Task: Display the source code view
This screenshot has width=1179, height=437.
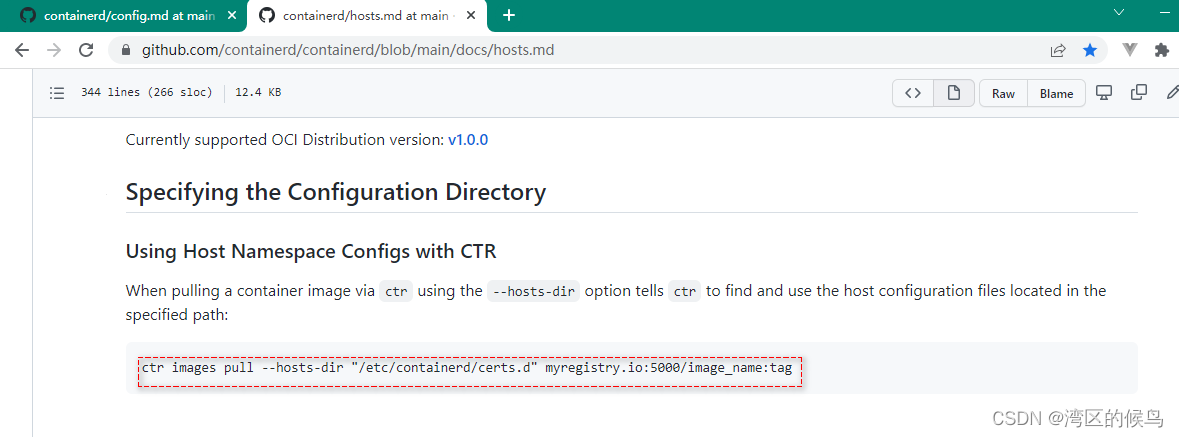Action: click(913, 93)
